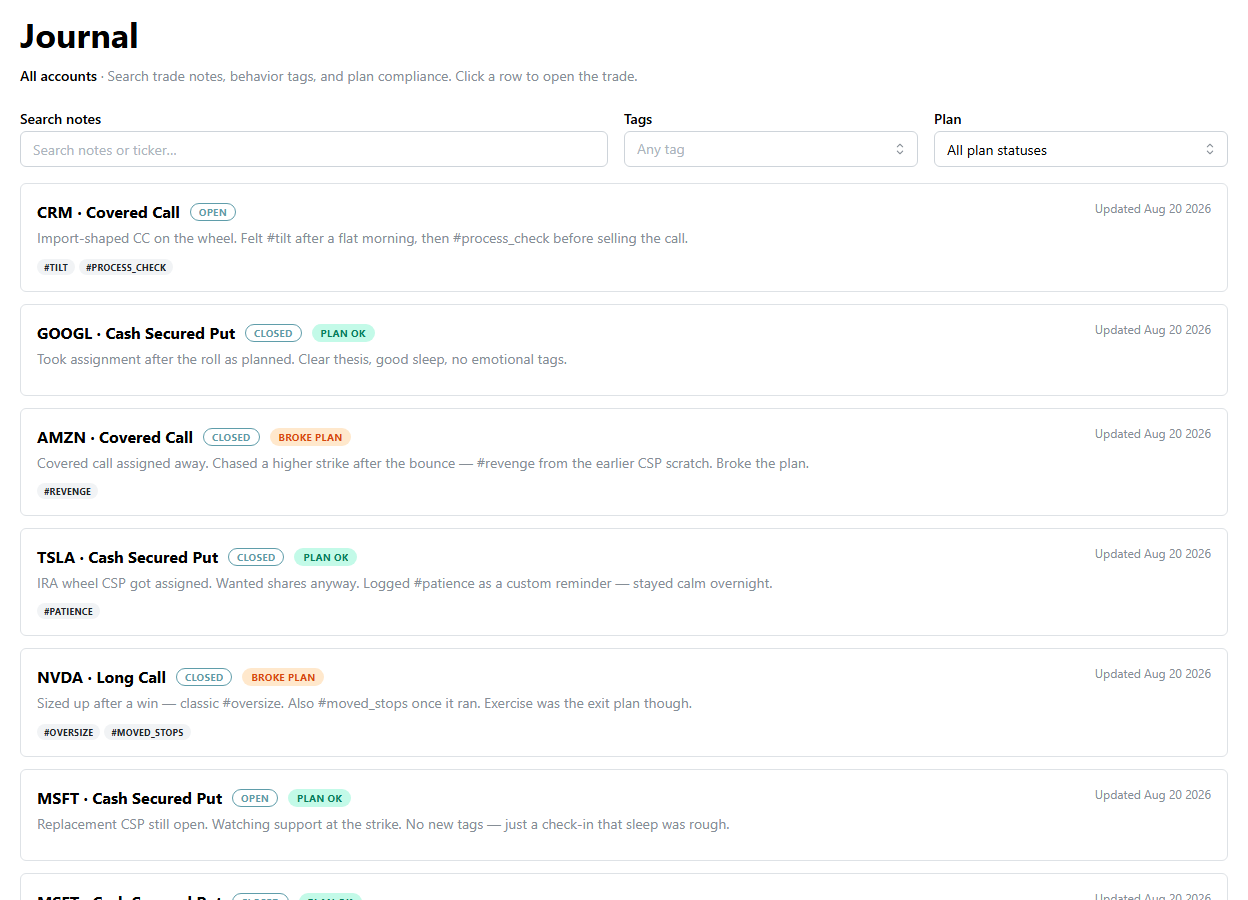
Task: Open the AMZN Covered Call trade row
Action: [x=624, y=462]
